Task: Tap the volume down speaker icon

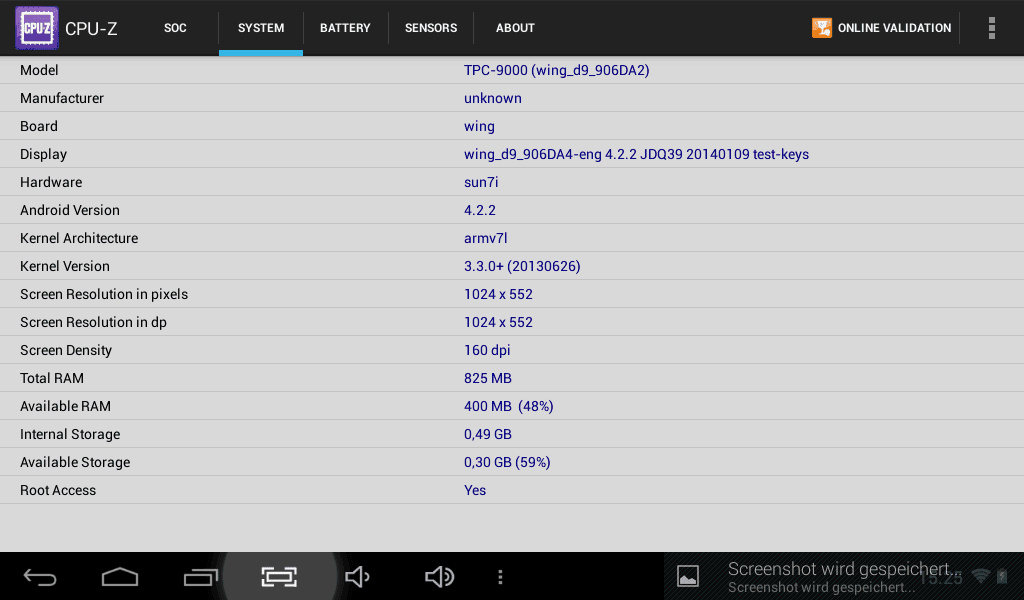Action: 357,577
